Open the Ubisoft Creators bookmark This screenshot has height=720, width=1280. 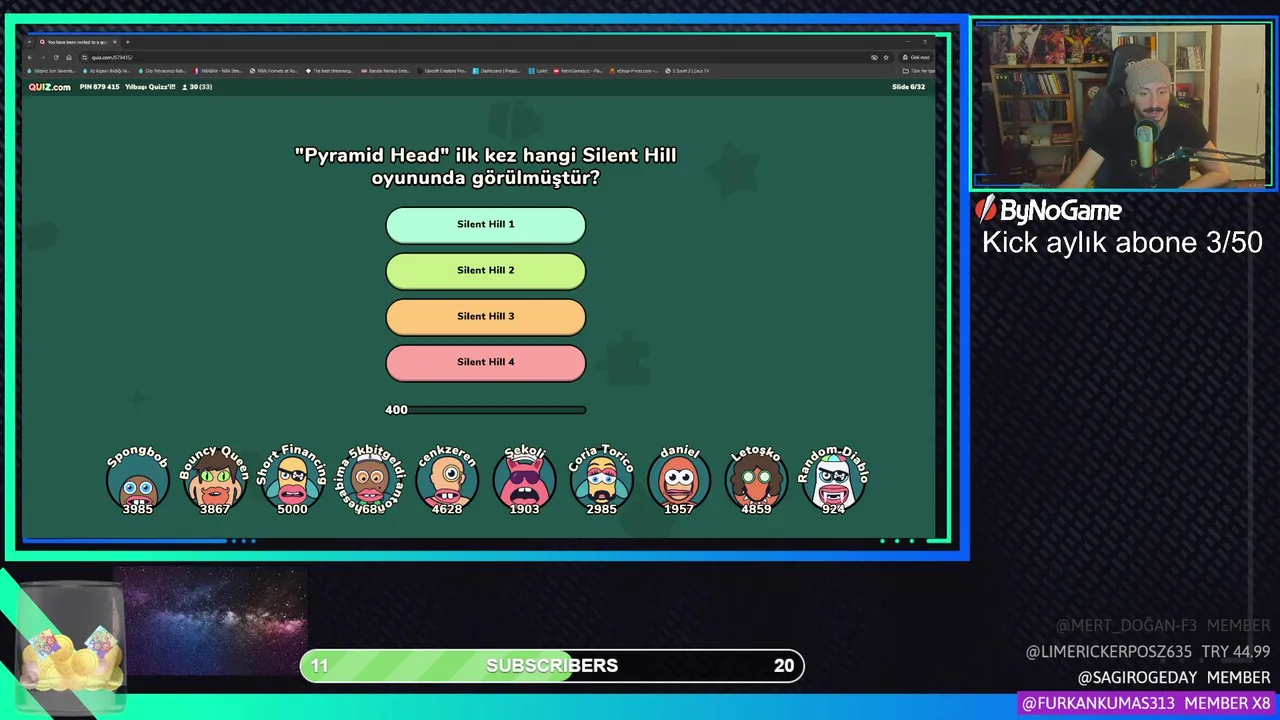click(x=444, y=71)
